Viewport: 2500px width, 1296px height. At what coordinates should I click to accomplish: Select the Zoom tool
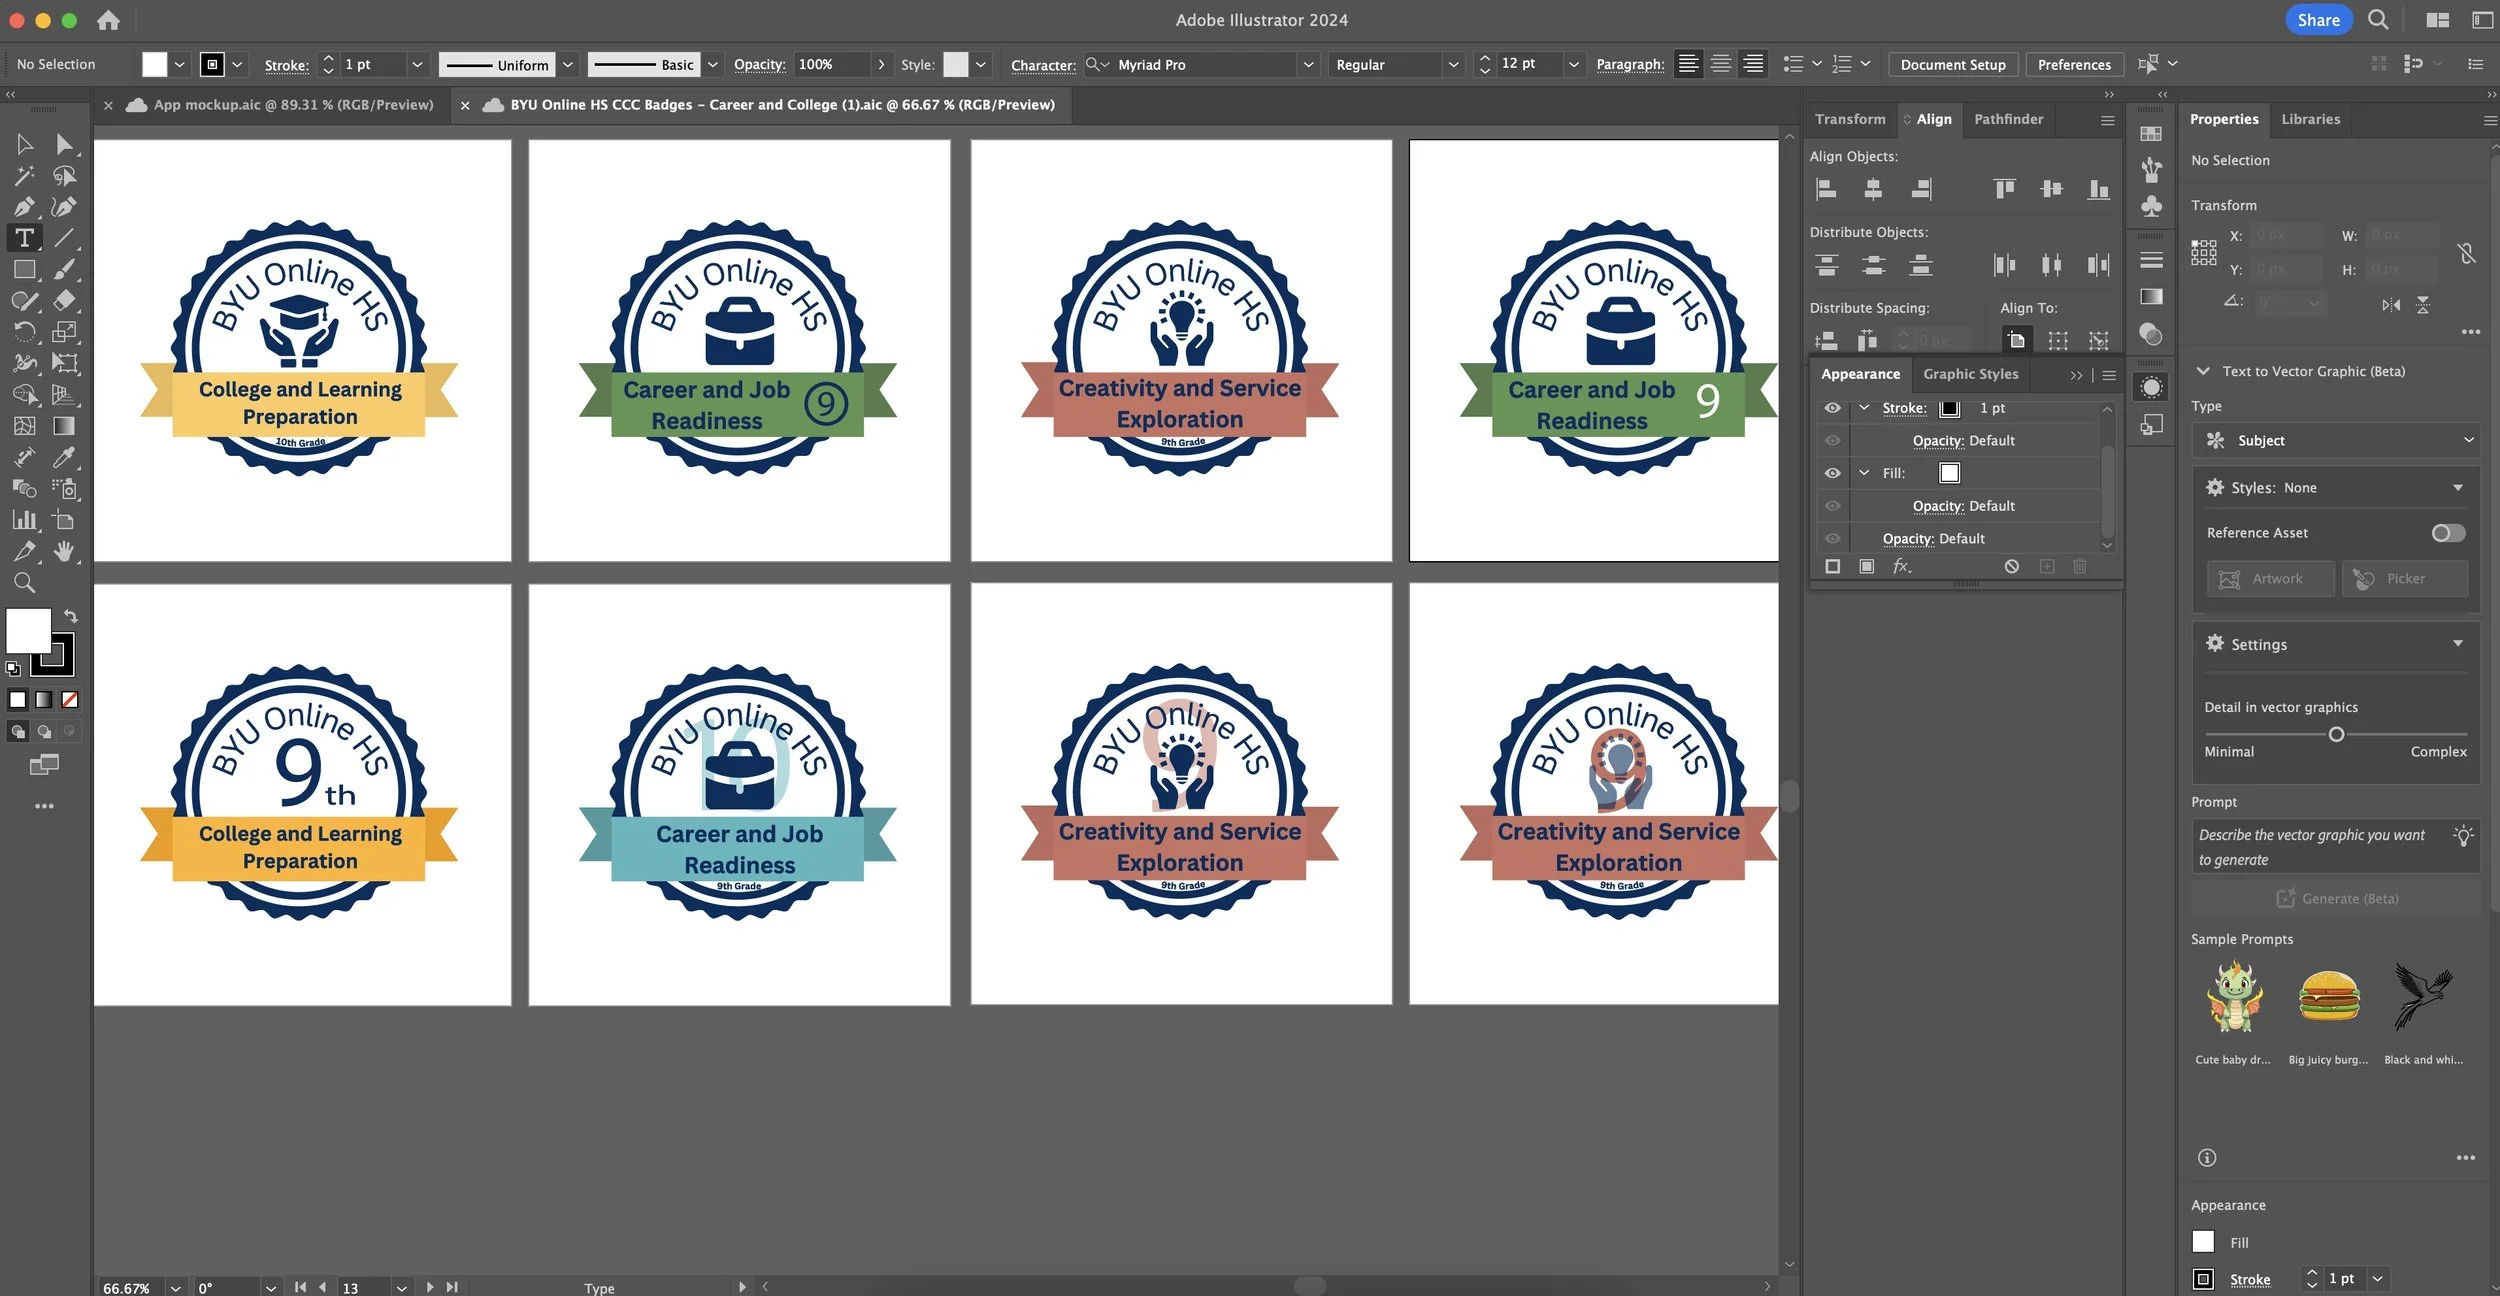25,583
